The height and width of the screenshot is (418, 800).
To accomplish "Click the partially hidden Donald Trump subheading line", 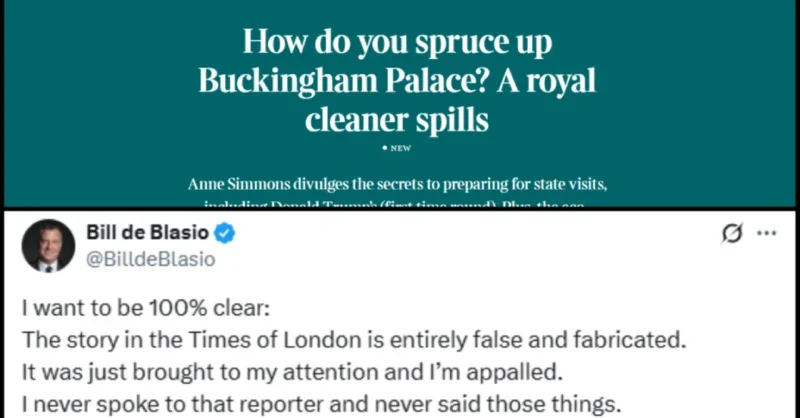I will point(398,205).
